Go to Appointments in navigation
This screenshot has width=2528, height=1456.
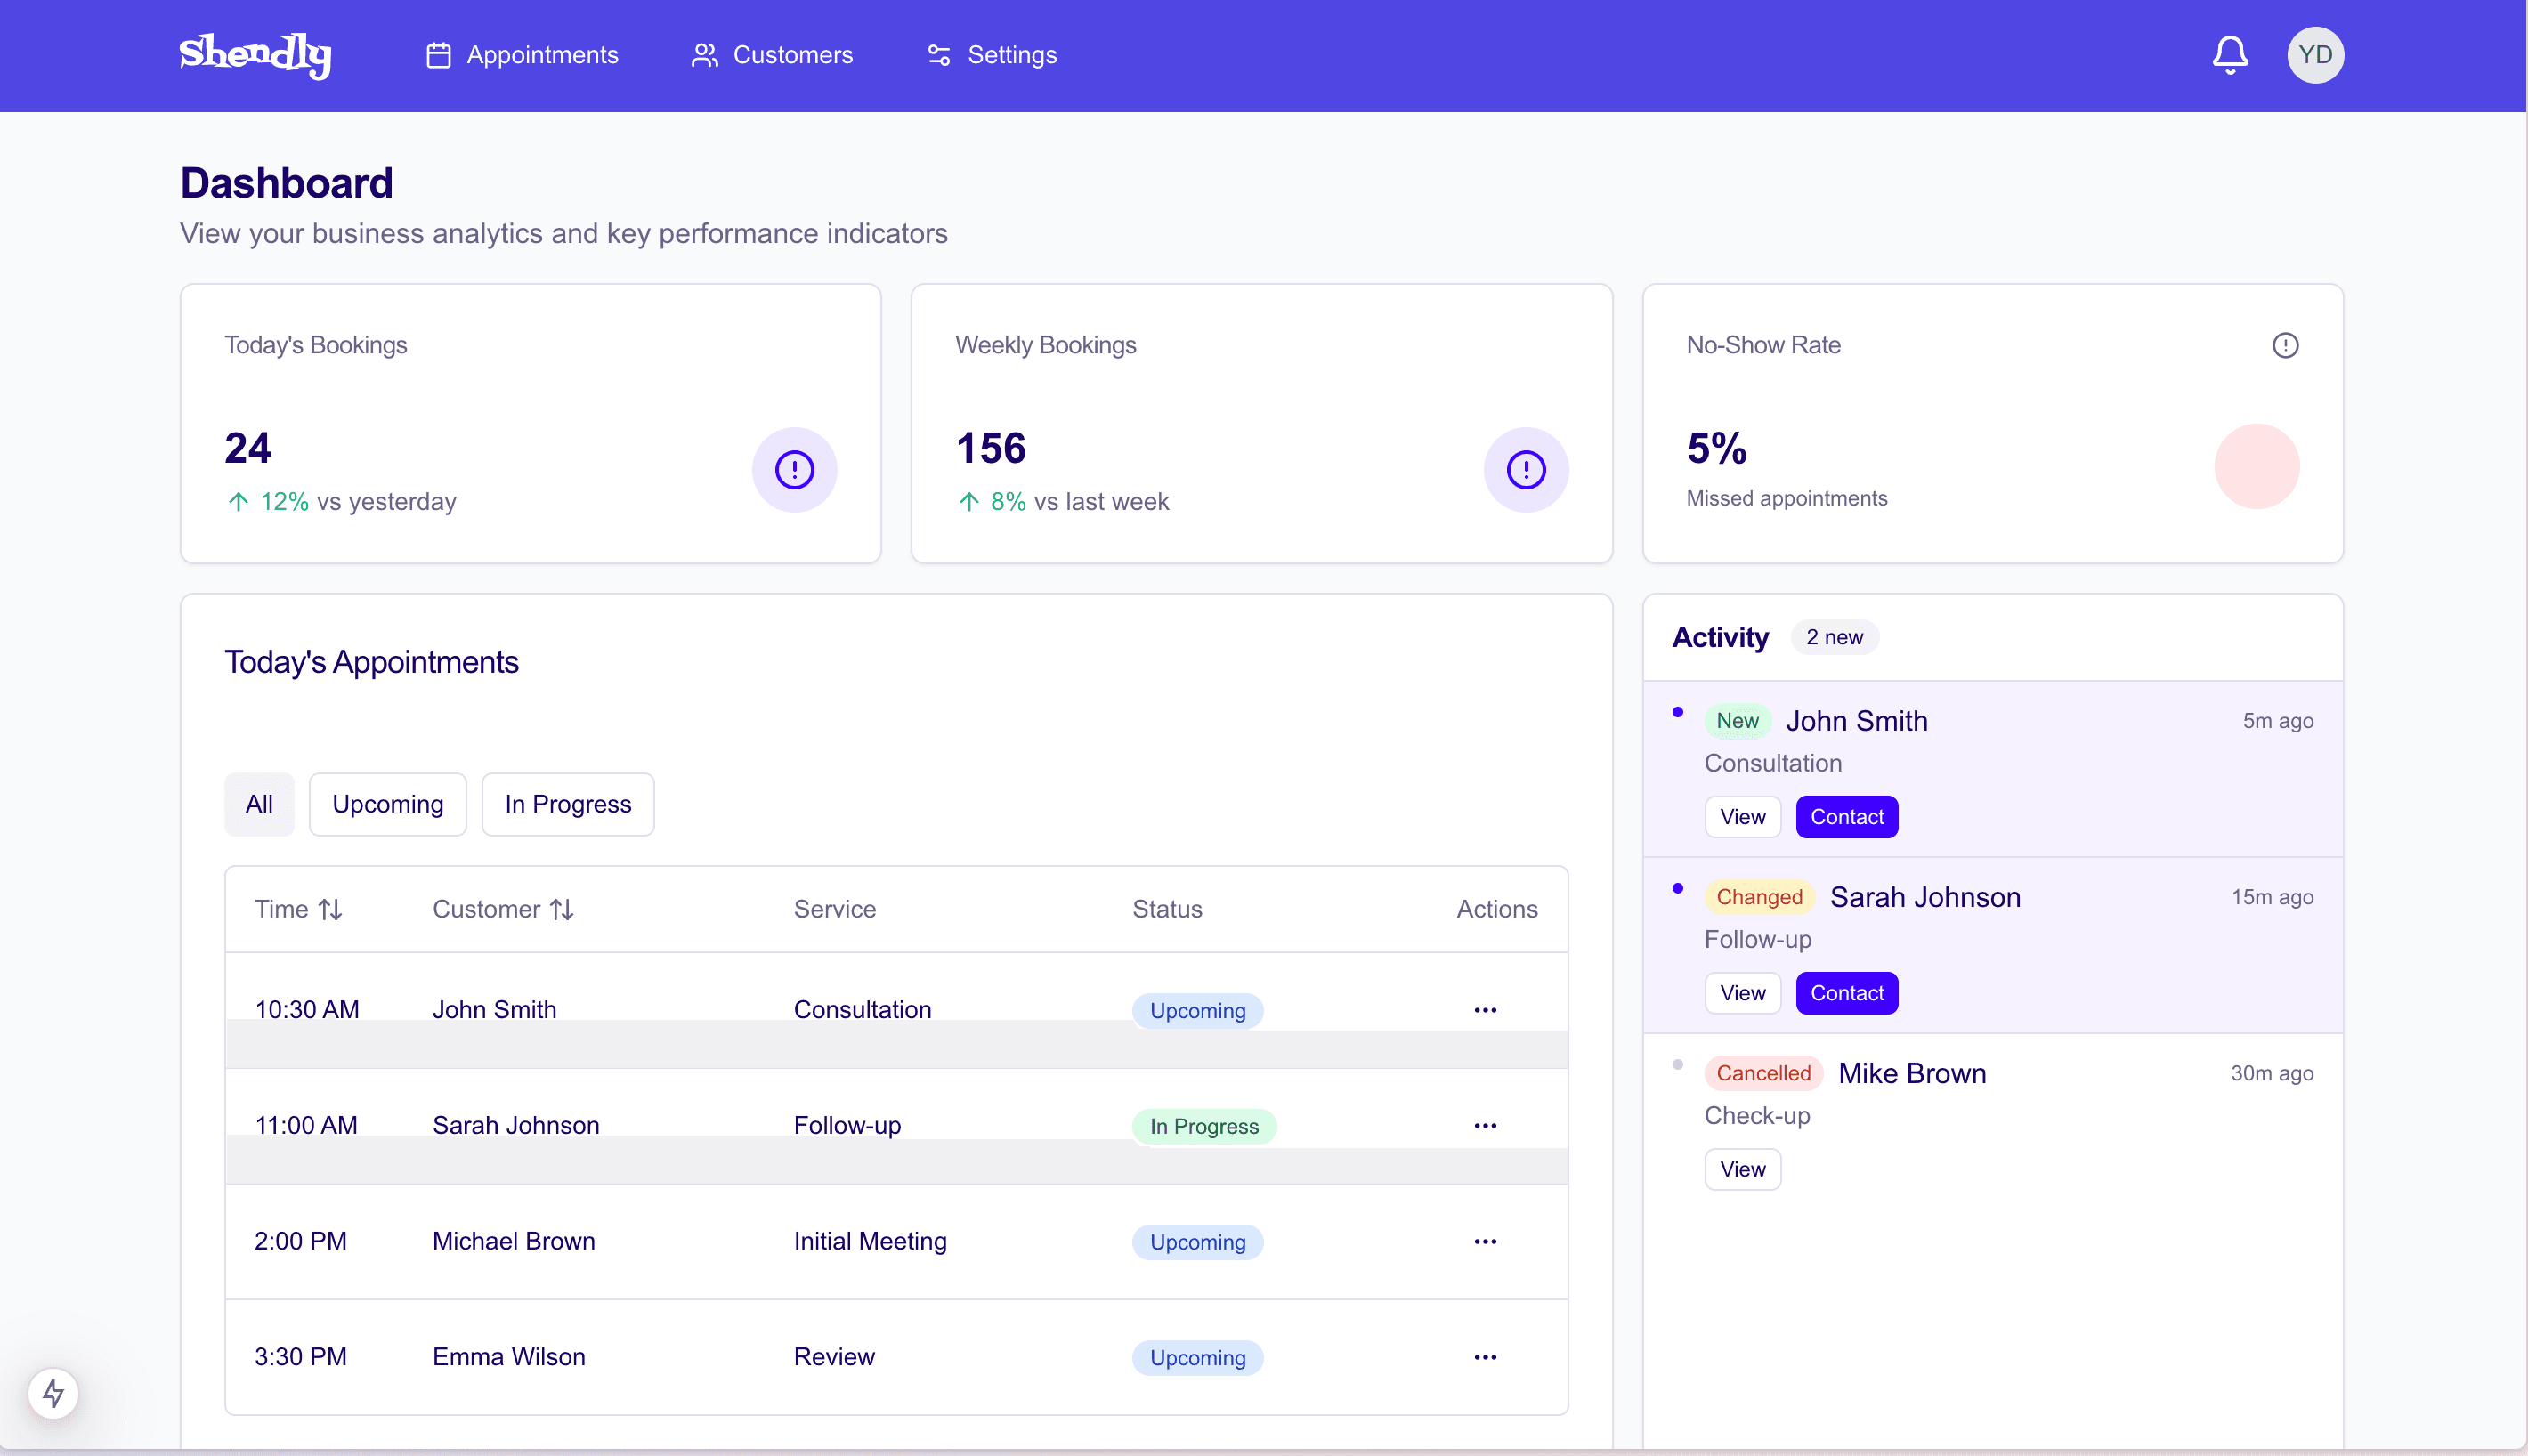point(522,55)
